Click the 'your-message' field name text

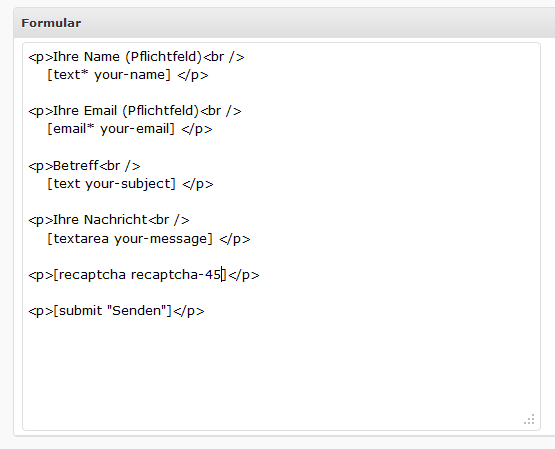click(x=161, y=239)
